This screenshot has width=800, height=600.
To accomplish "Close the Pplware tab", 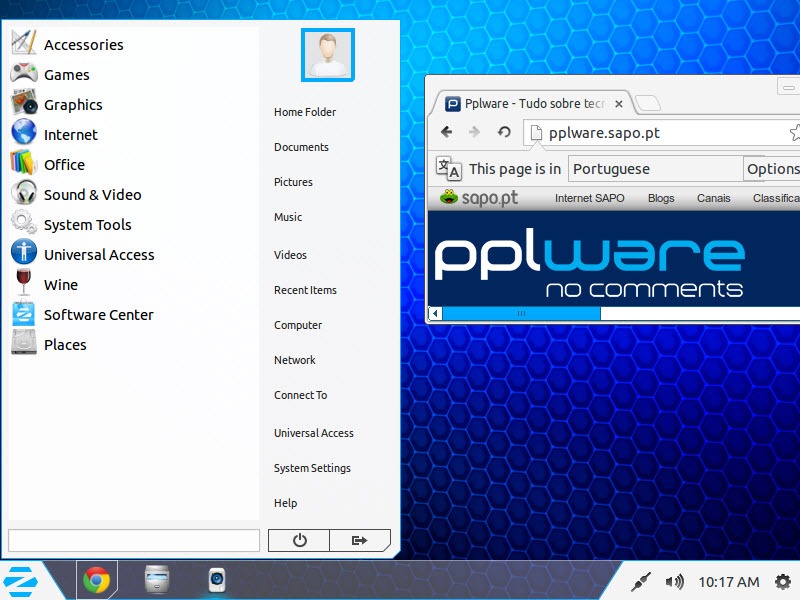I will pos(619,104).
